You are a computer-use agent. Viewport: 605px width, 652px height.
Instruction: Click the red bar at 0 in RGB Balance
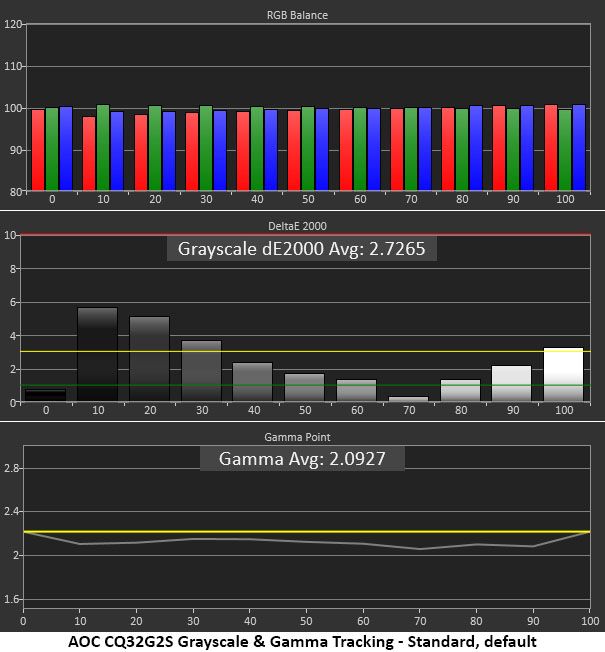(x=38, y=150)
